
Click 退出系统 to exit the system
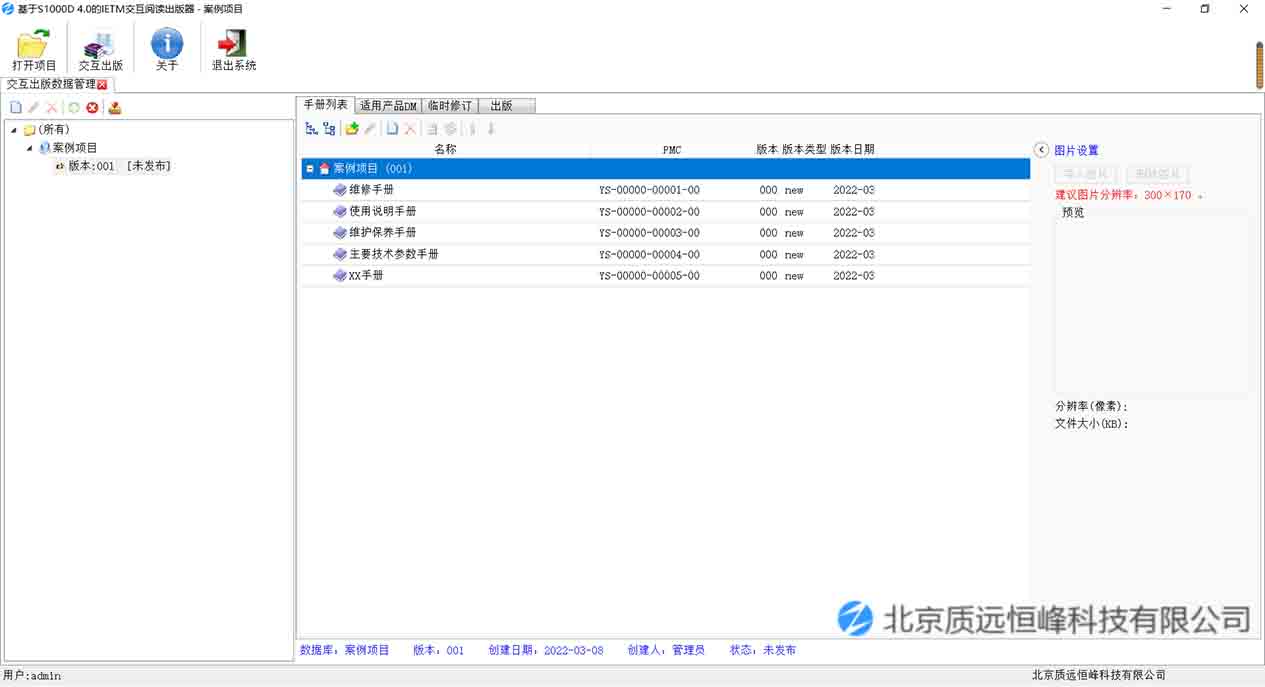233,50
